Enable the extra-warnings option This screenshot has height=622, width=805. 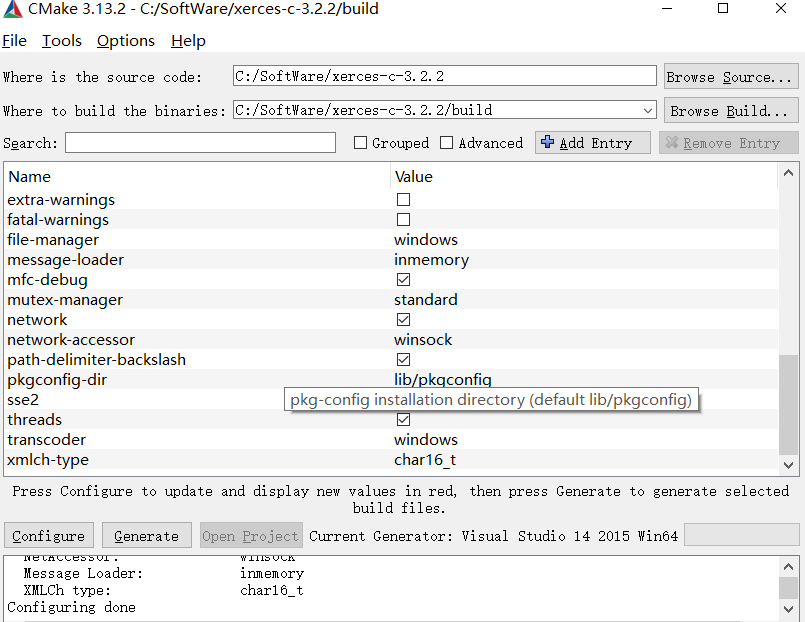click(x=403, y=199)
